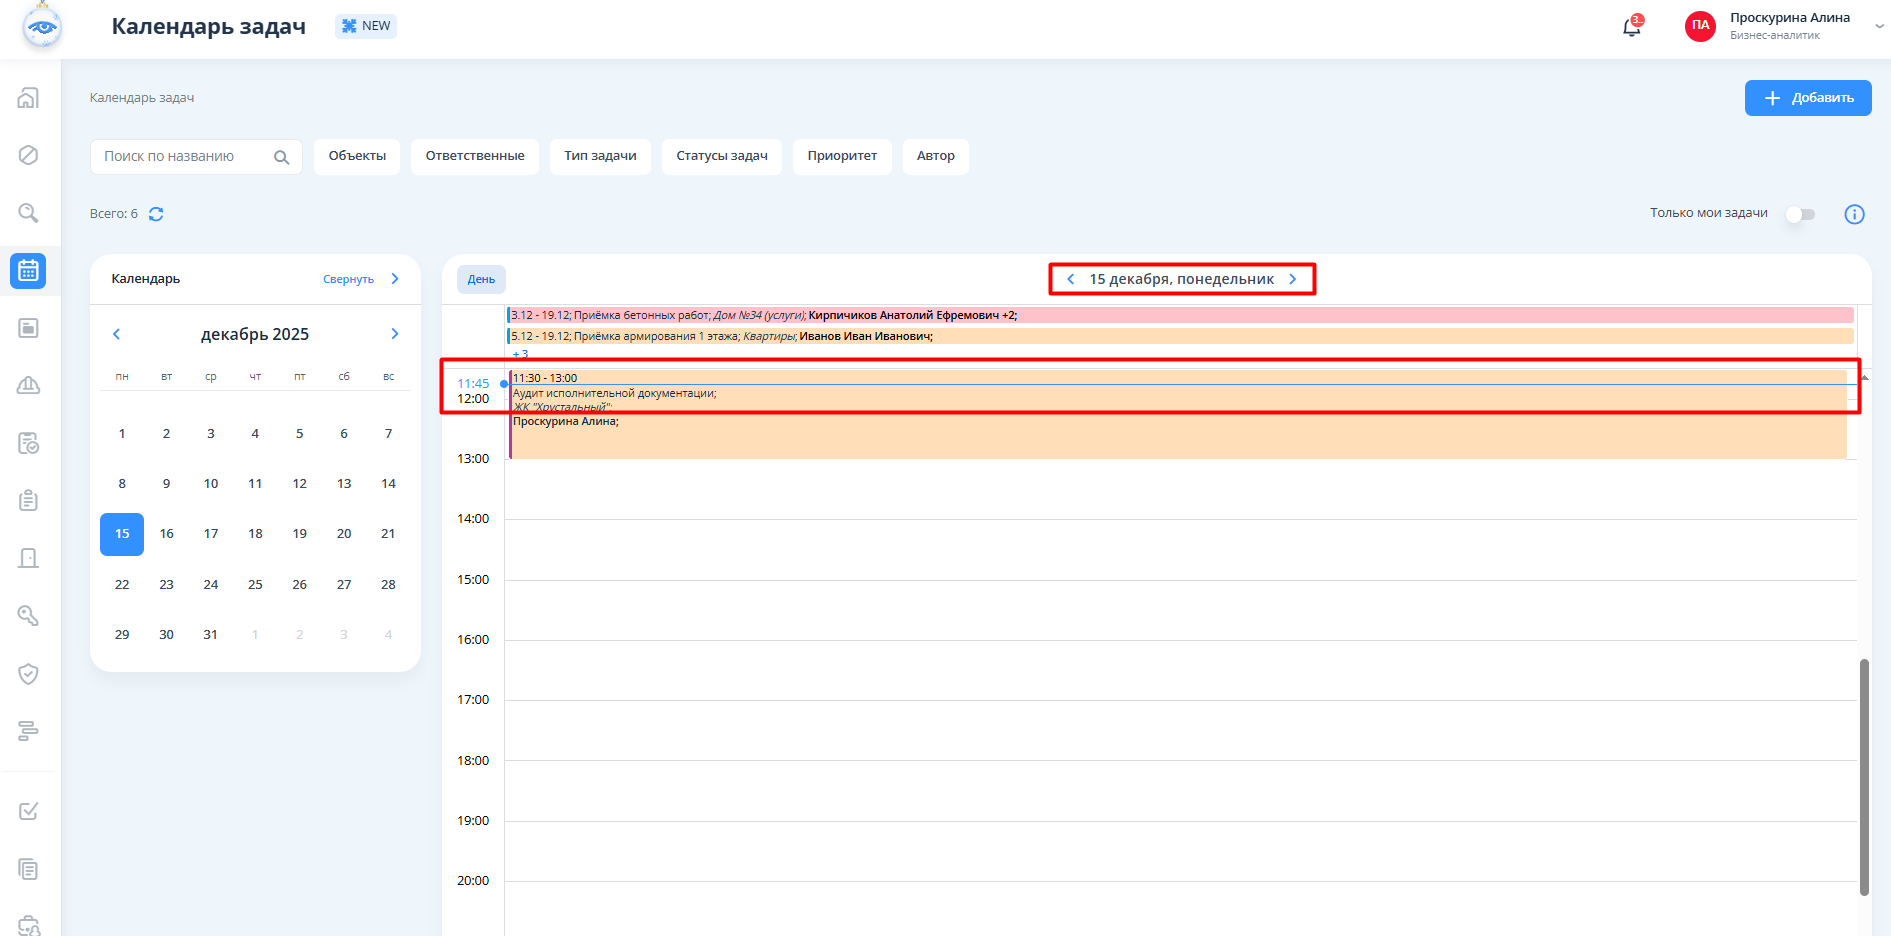1891x936 pixels.
Task: Open the Объекты filter dropdown
Action: (x=357, y=156)
